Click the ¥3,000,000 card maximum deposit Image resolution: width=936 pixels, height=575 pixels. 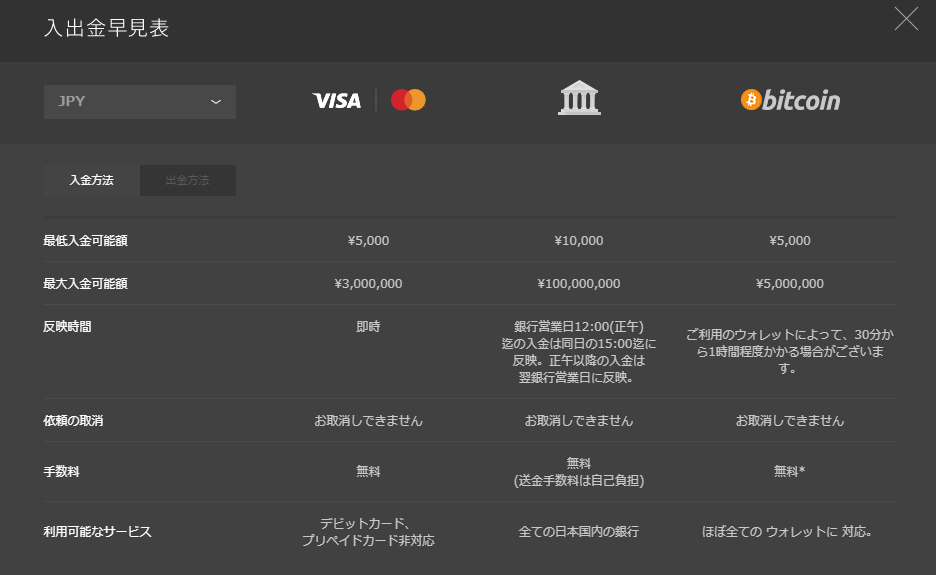click(368, 284)
